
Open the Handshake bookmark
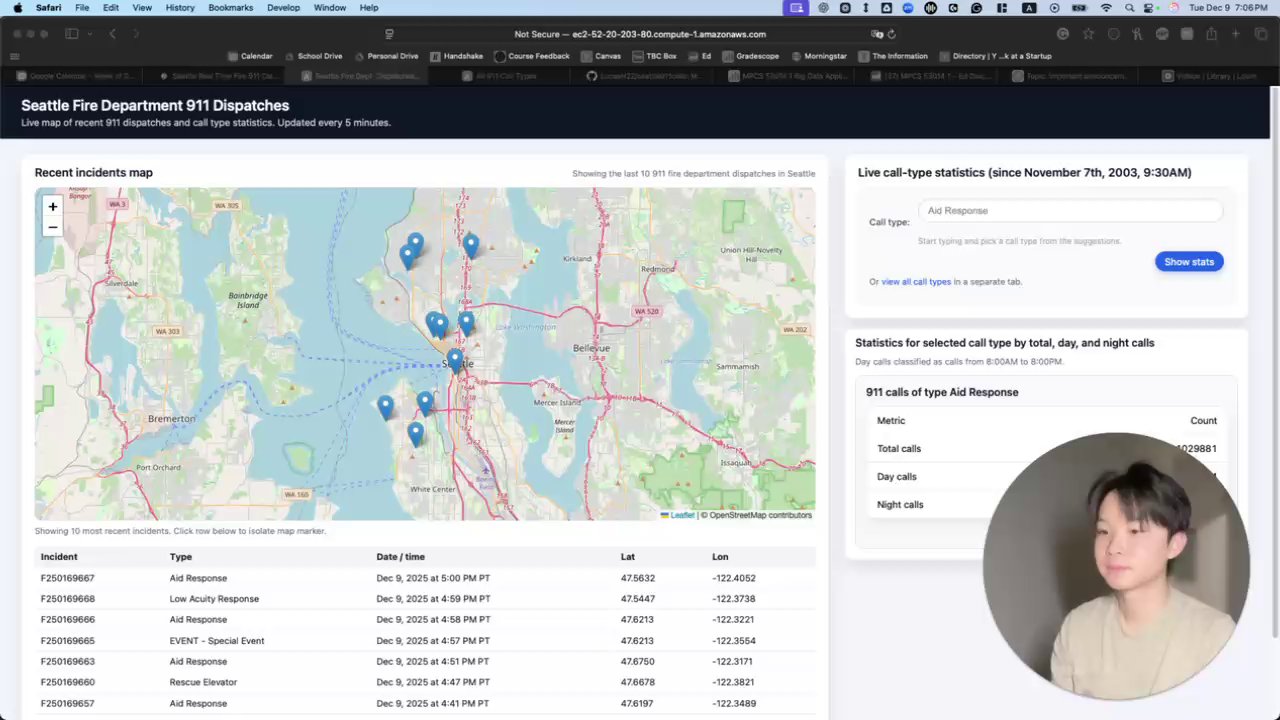coord(456,56)
